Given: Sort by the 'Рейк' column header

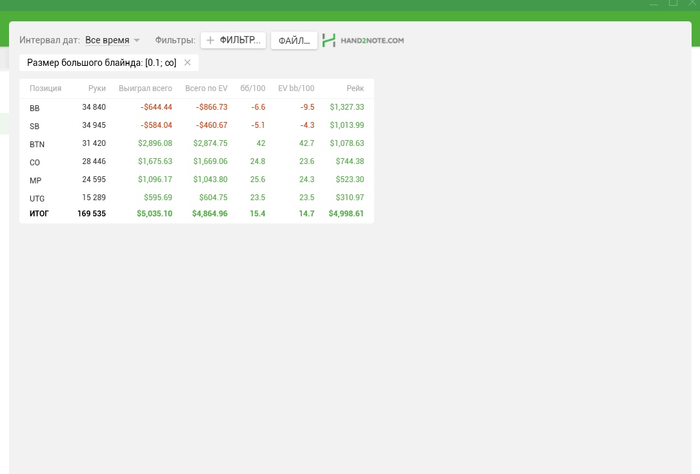Looking at the screenshot, I should tap(355, 88).
